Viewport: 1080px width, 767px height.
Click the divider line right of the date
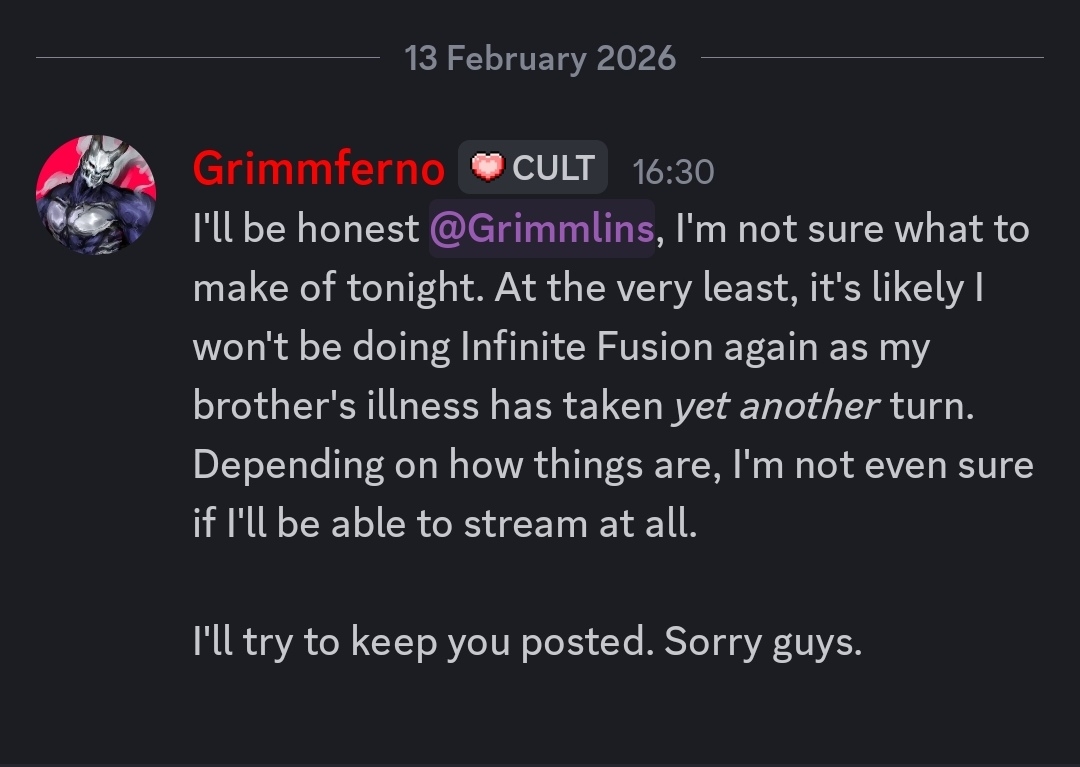coord(872,58)
